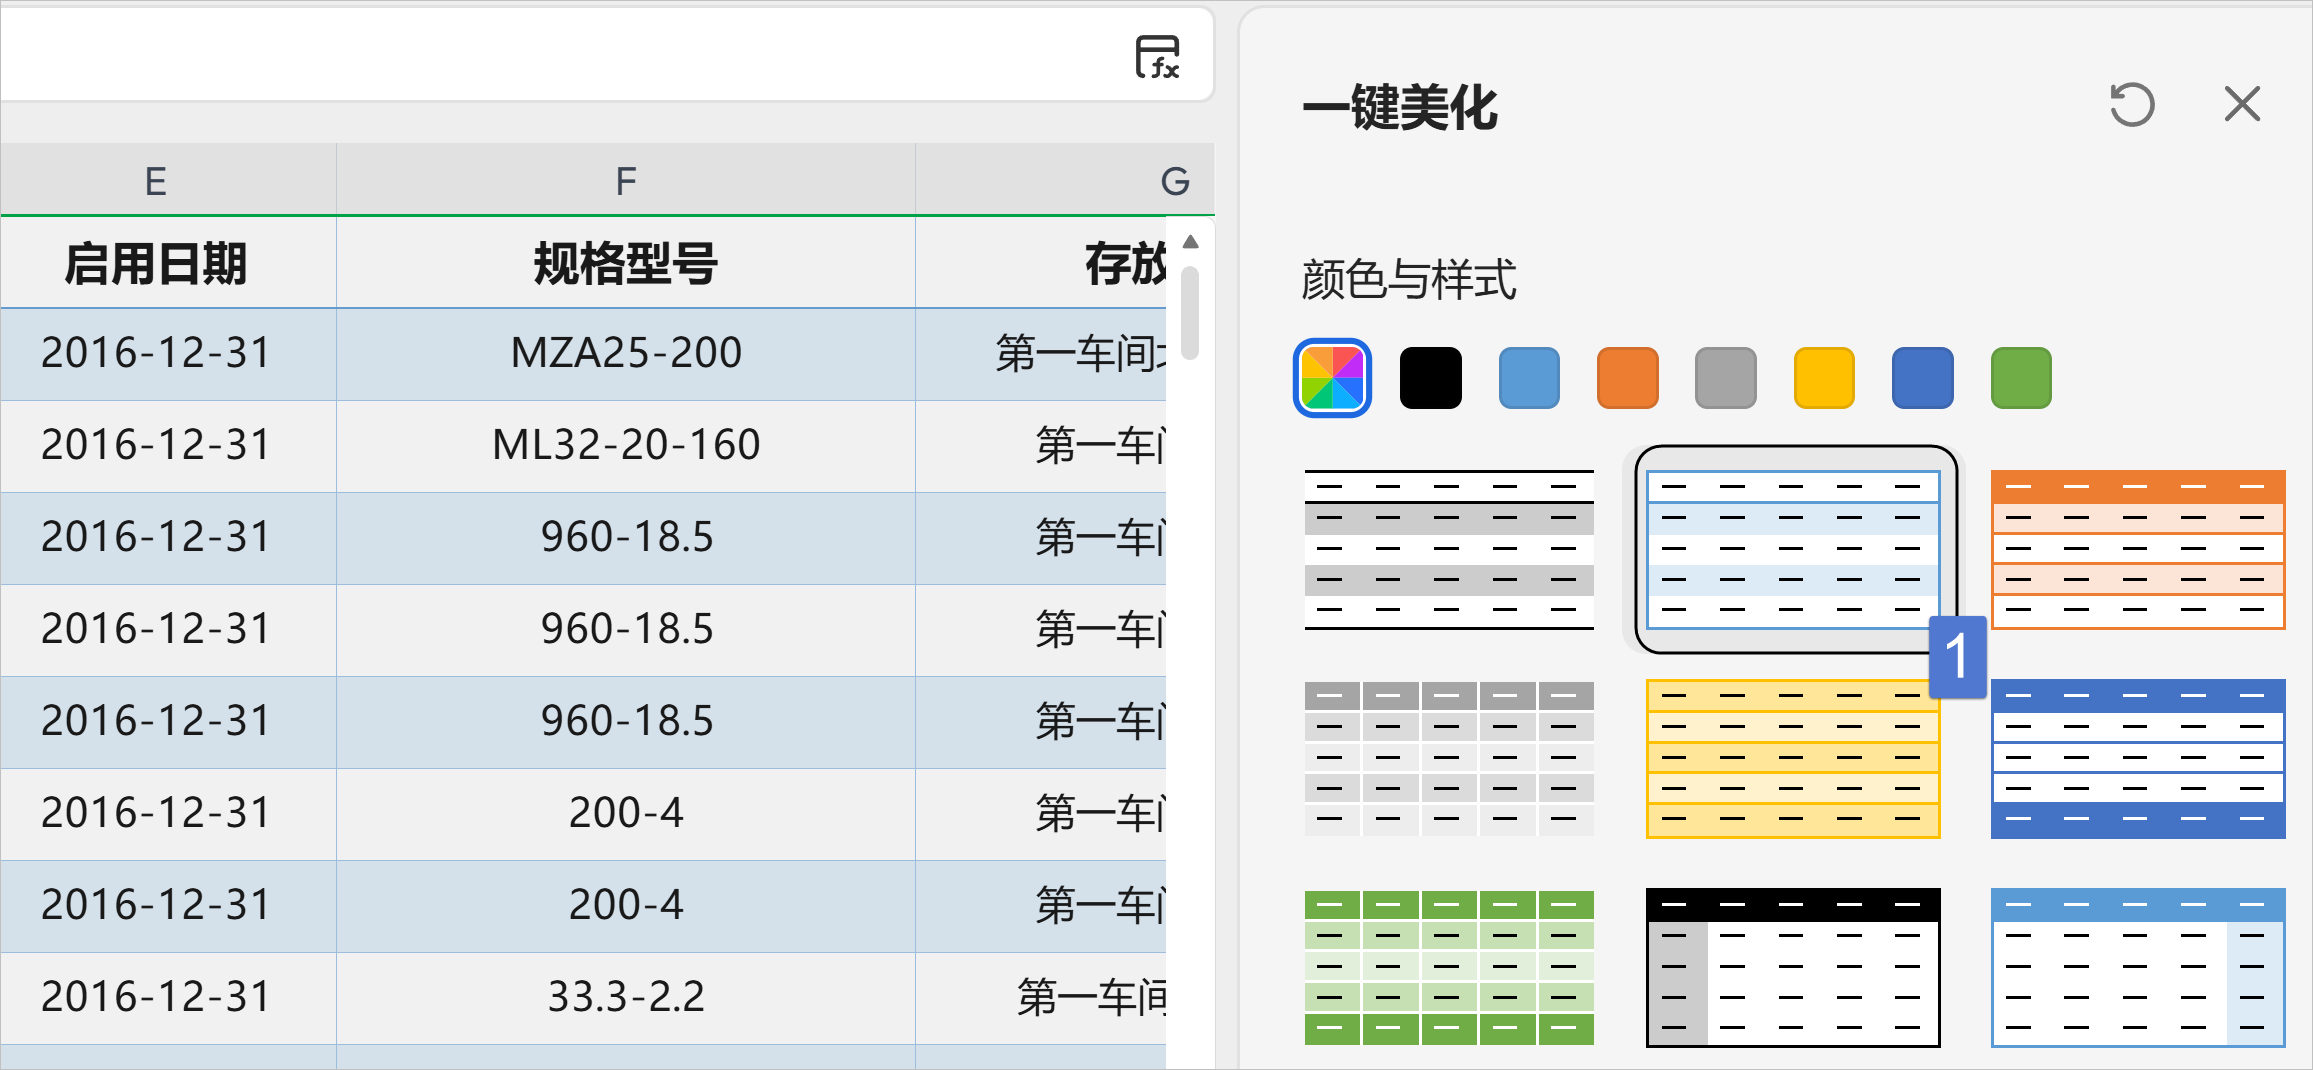This screenshot has width=2313, height=1070.
Task: Apply the yellow banded table style
Action: click(x=1792, y=759)
